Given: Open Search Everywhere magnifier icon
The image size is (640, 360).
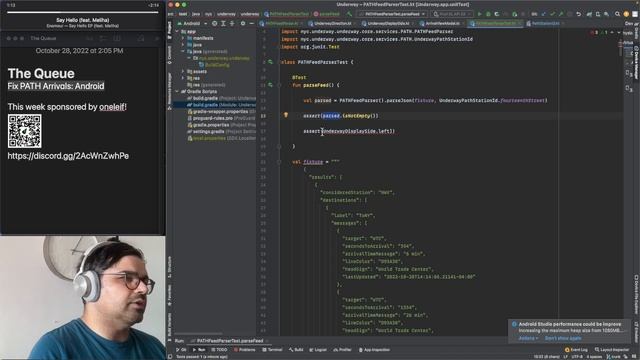Looking at the screenshot, I should point(618,14).
